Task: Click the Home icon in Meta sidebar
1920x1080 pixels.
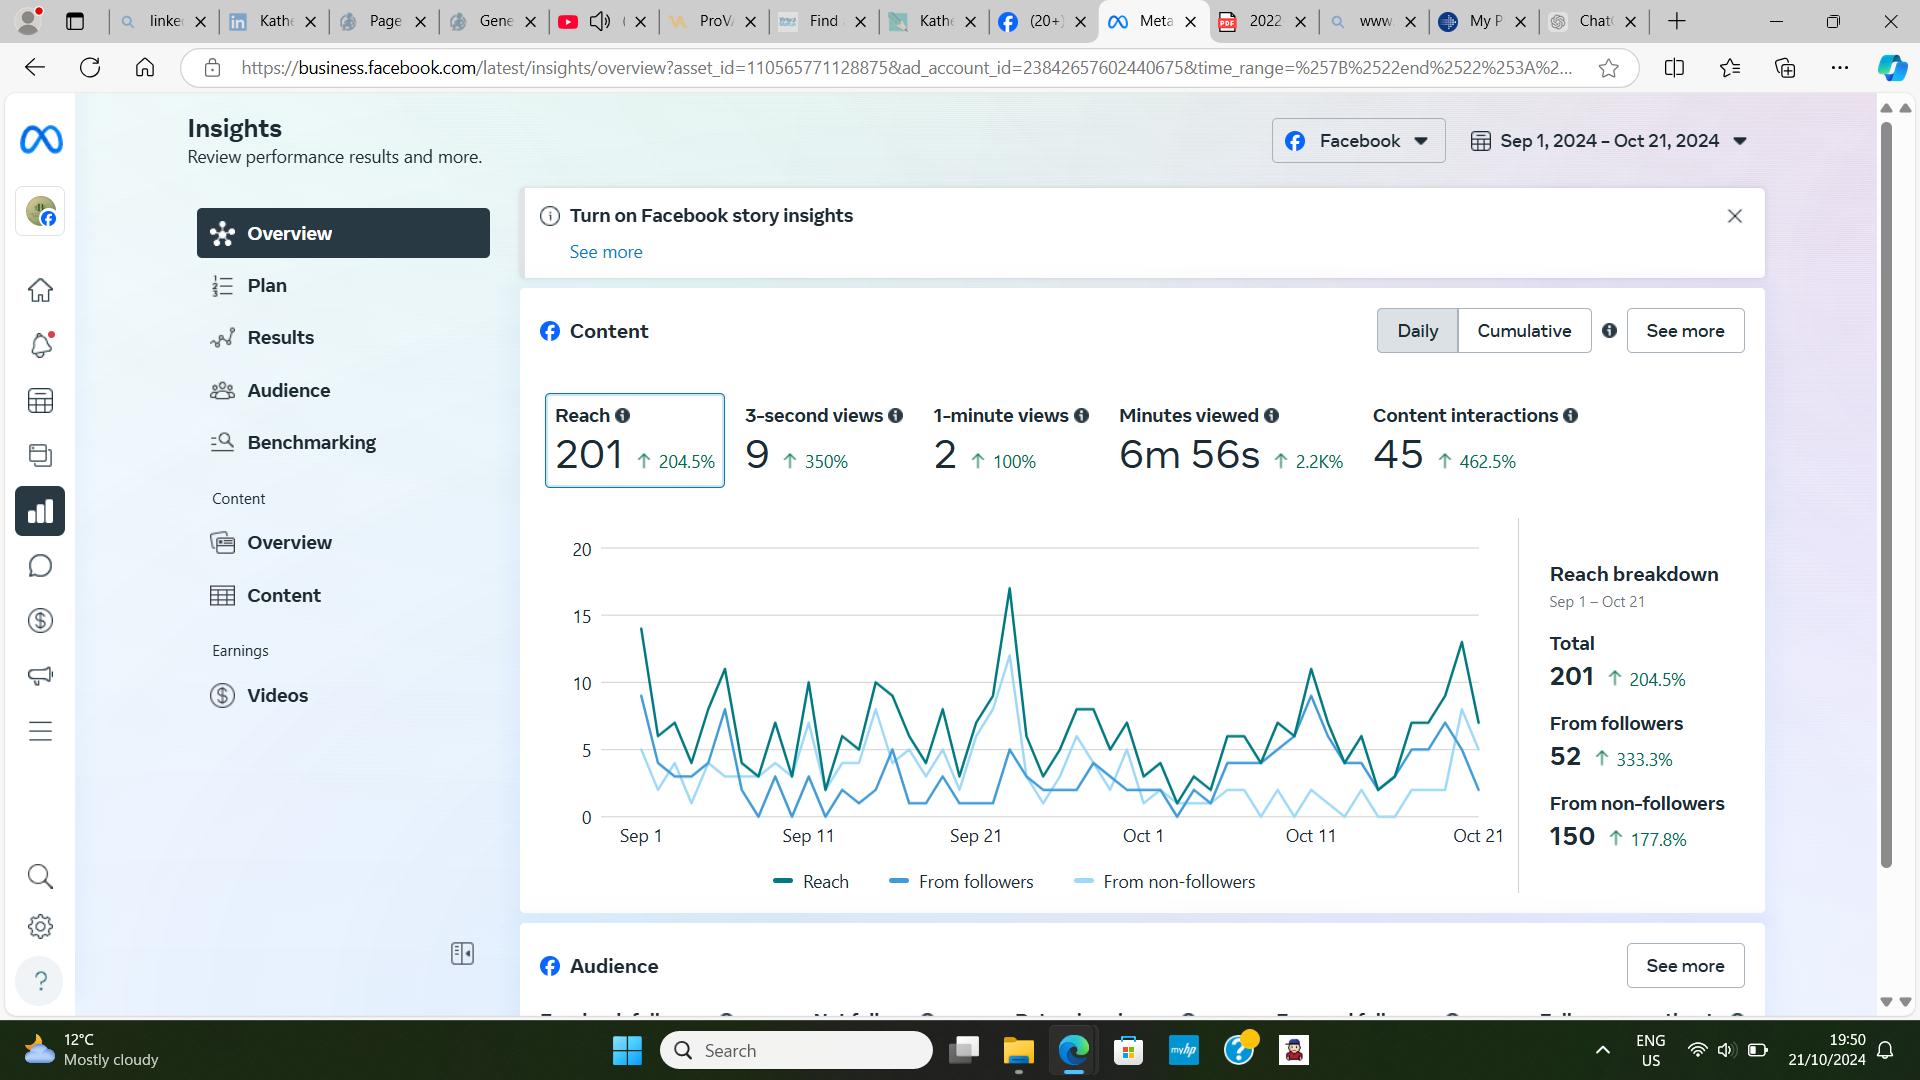Action: pyautogui.click(x=40, y=290)
